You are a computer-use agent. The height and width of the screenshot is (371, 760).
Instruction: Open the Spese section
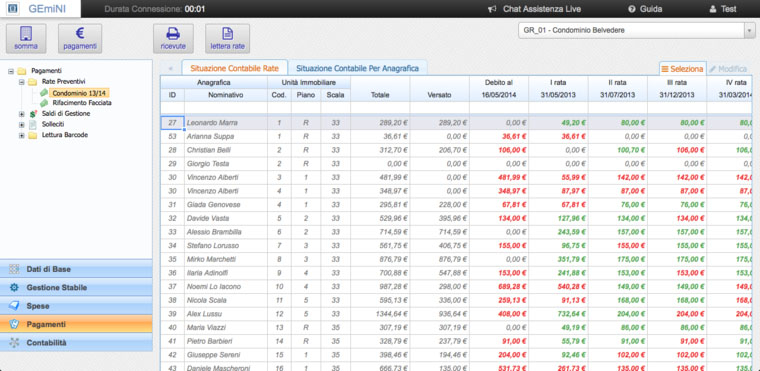[76, 306]
